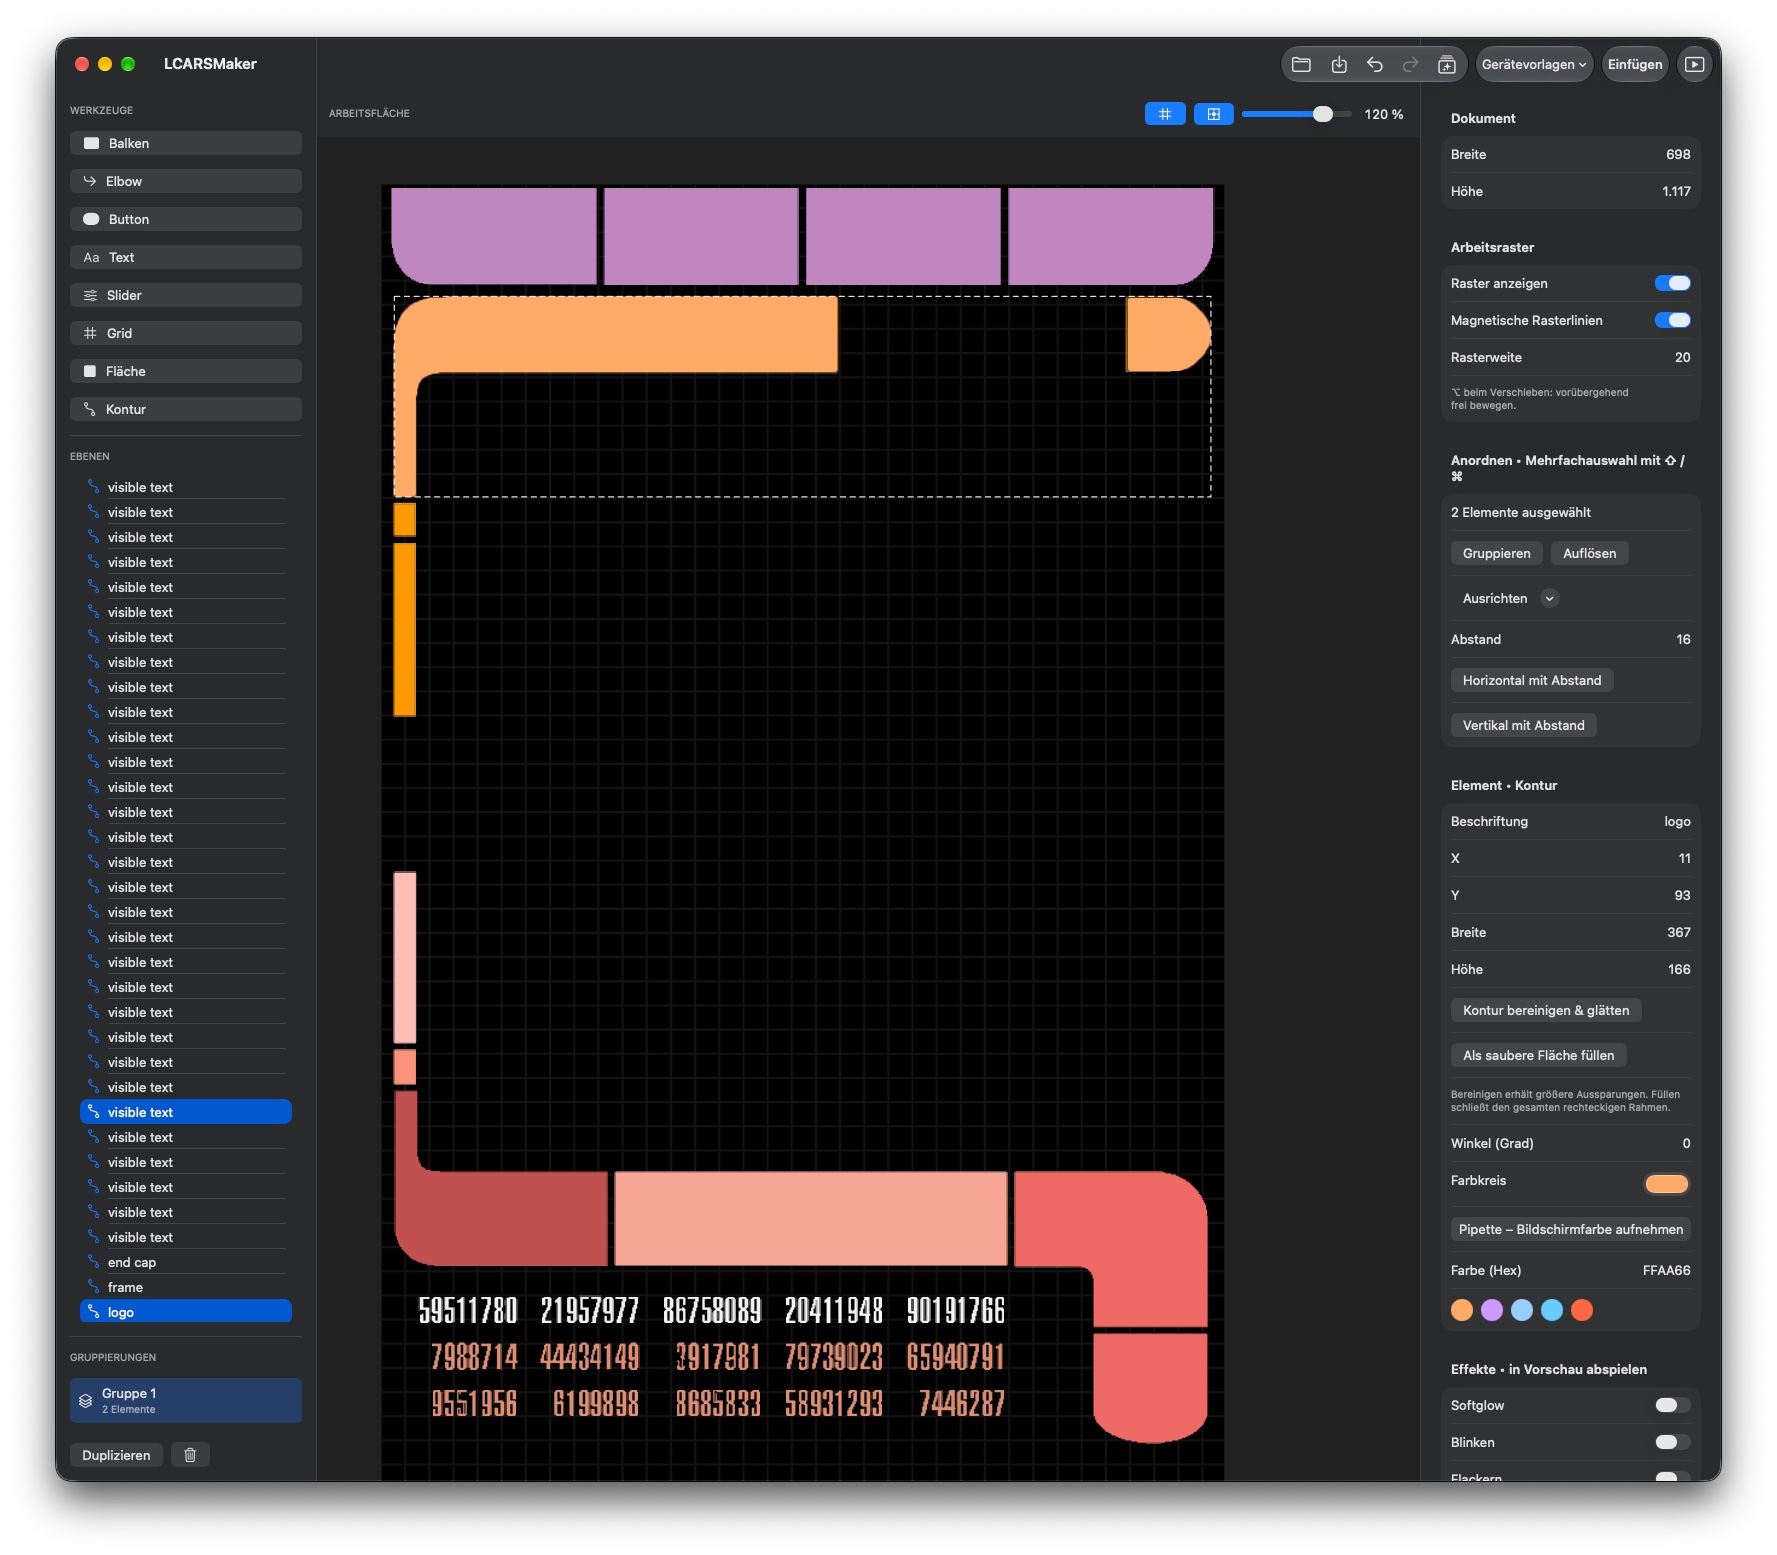This screenshot has height=1555, width=1777.
Task: Activate the Kontur tool
Action: [186, 409]
